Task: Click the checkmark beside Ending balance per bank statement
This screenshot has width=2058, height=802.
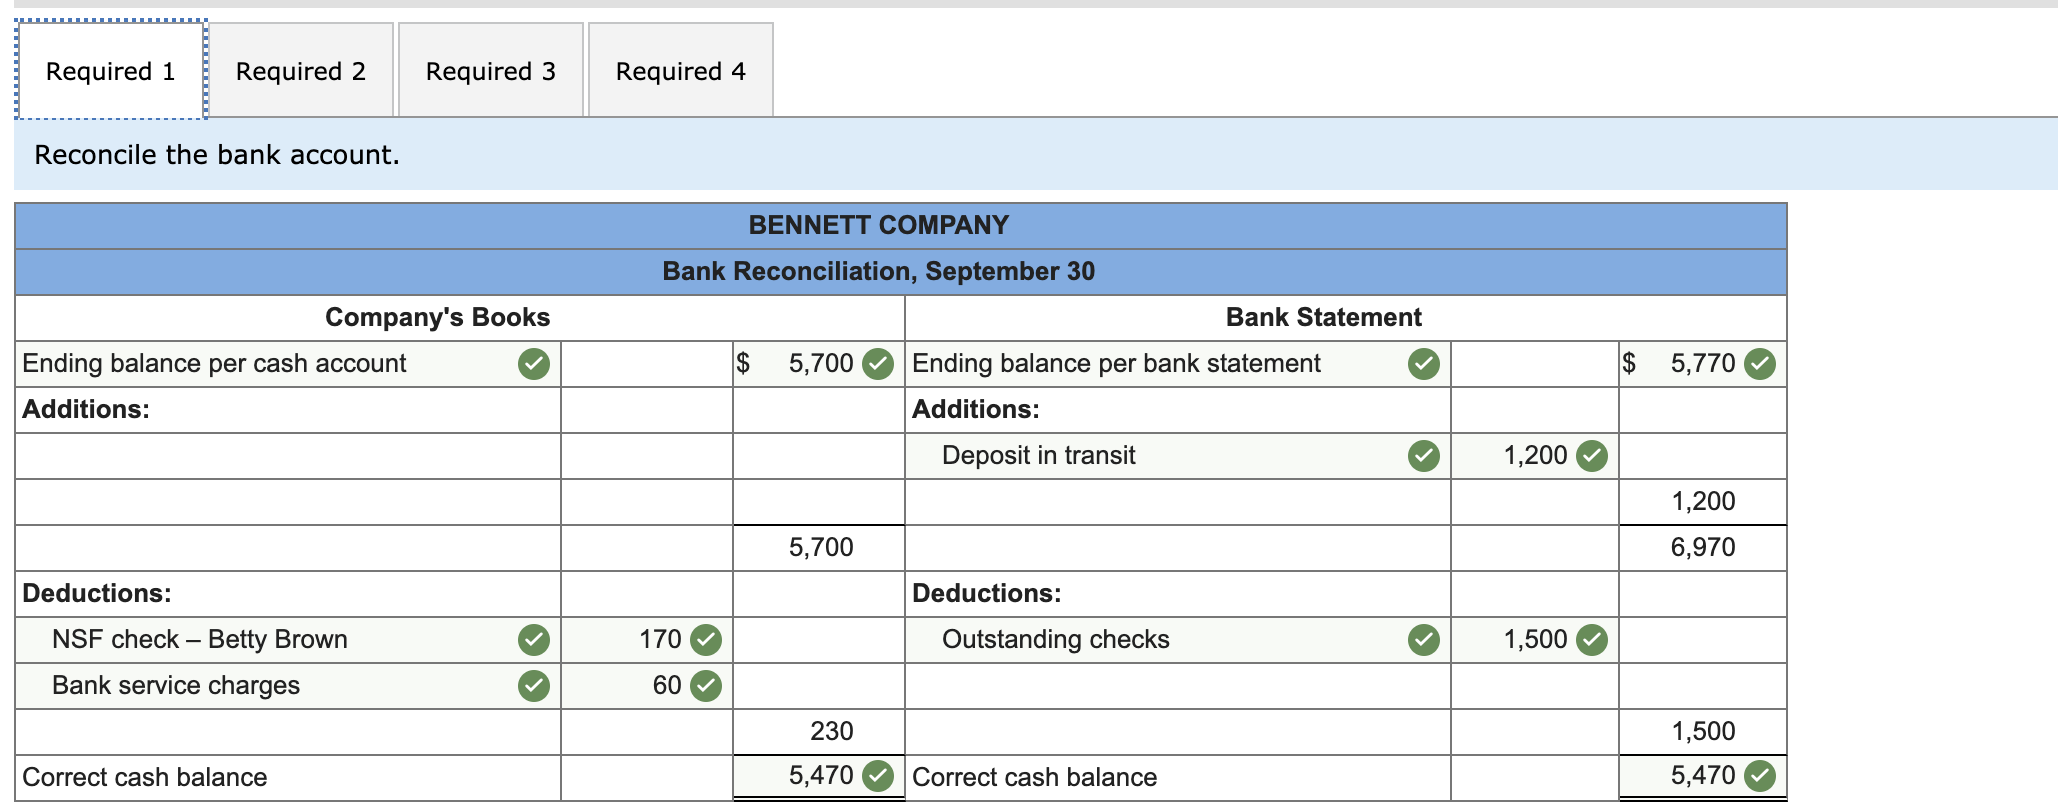Action: click(1422, 364)
